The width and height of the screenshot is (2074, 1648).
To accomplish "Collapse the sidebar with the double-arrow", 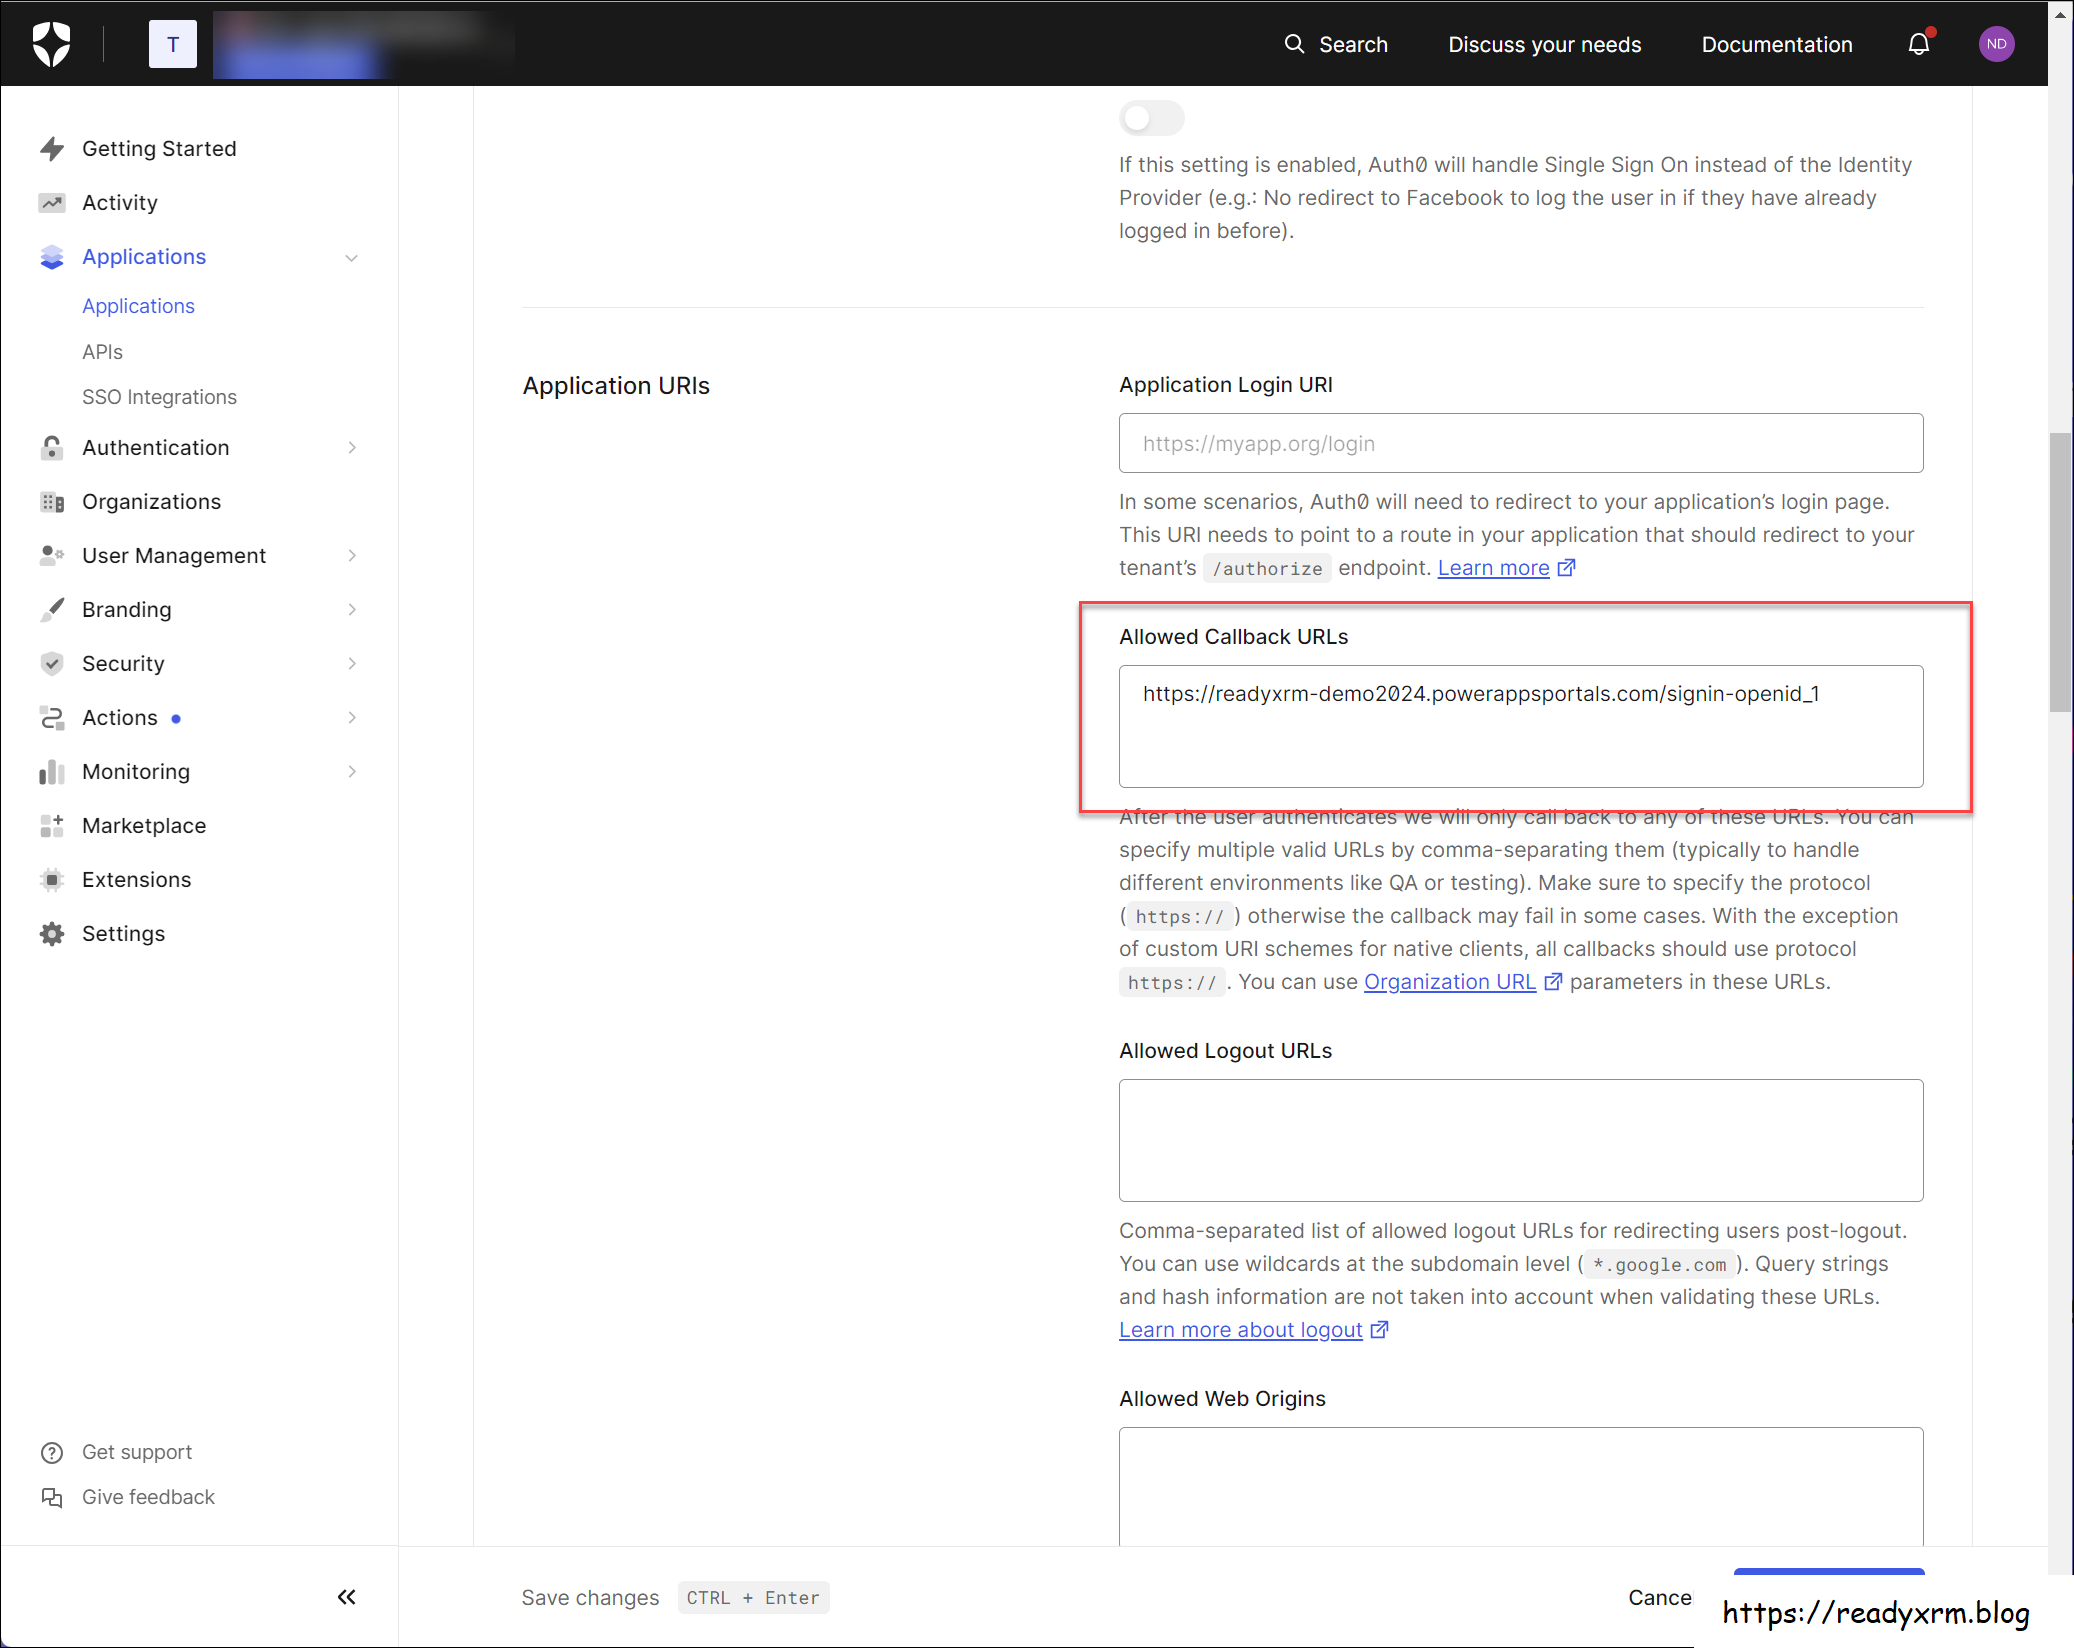I will [346, 1597].
